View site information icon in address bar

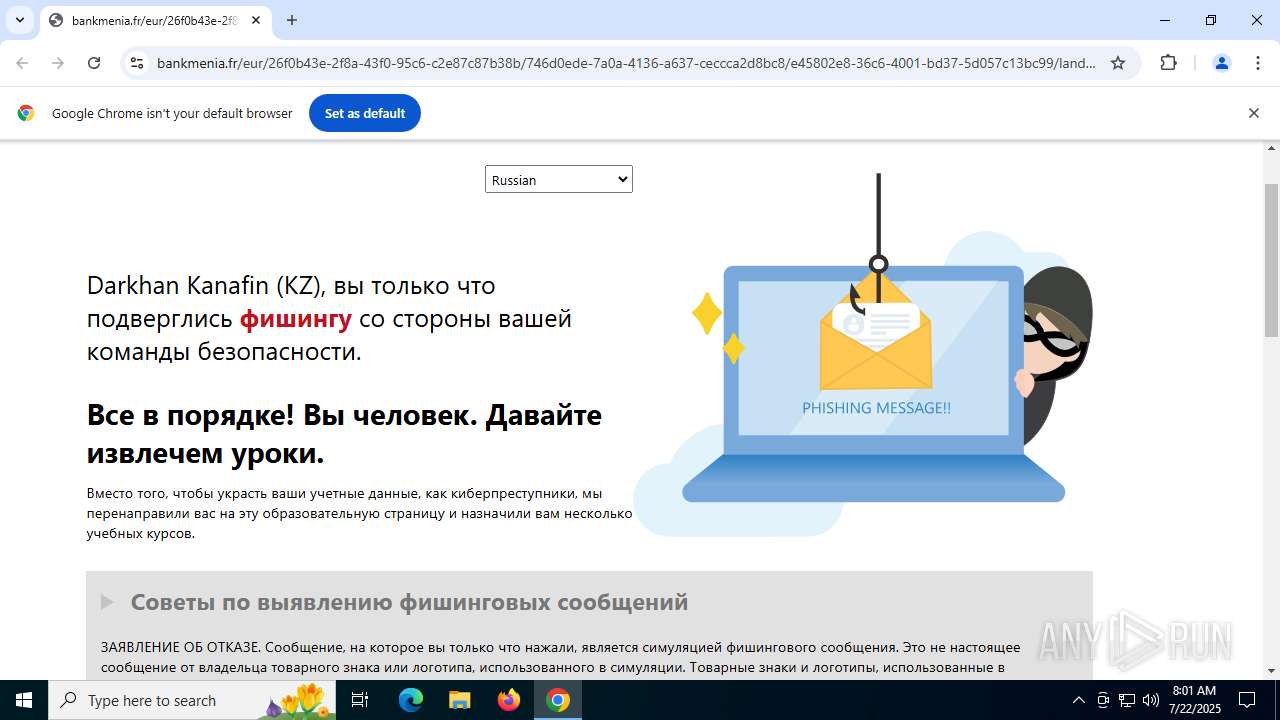138,63
